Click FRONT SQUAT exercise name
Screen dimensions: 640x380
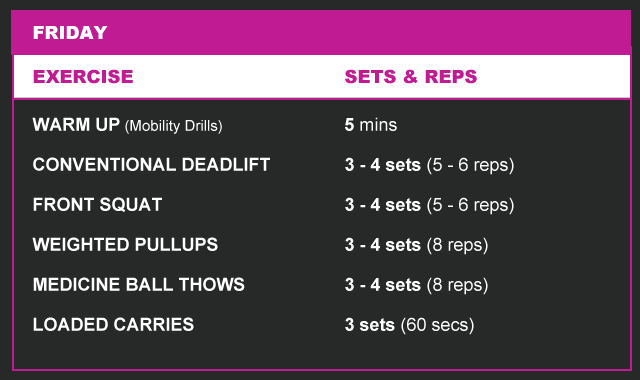pos(97,205)
